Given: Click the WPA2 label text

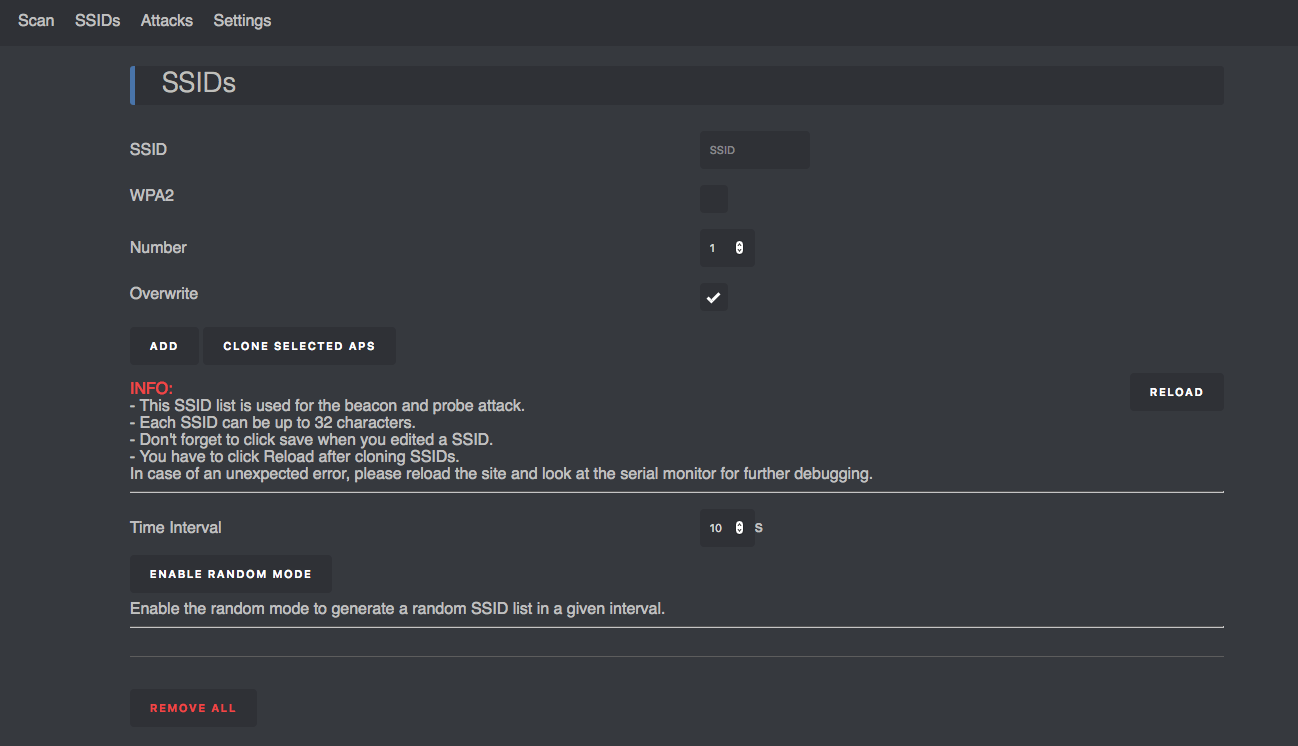Looking at the screenshot, I should point(152,195).
